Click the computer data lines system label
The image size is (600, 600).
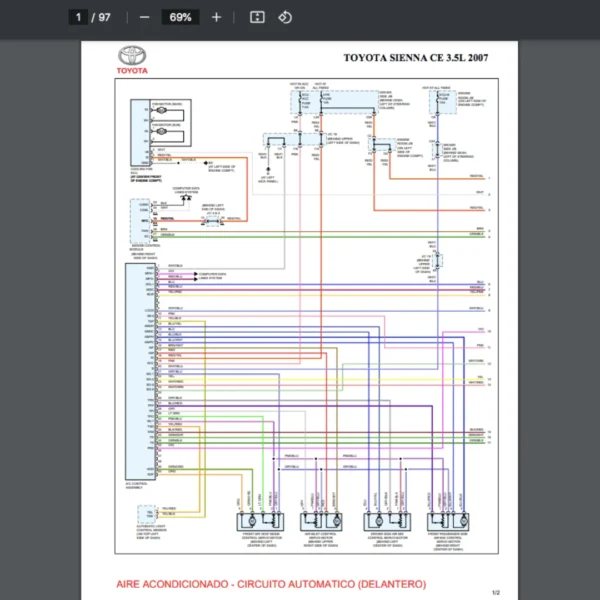point(189,190)
